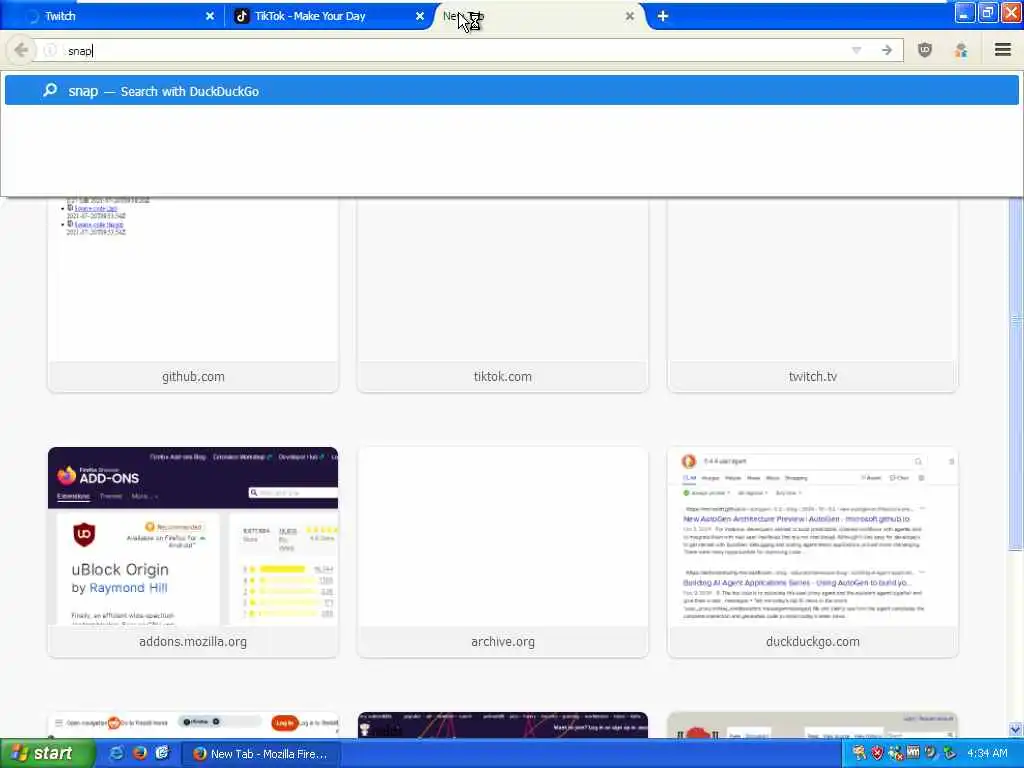Click inside the address bar containing 'snap'
Image resolution: width=1024 pixels, height=768 pixels.
(x=457, y=50)
